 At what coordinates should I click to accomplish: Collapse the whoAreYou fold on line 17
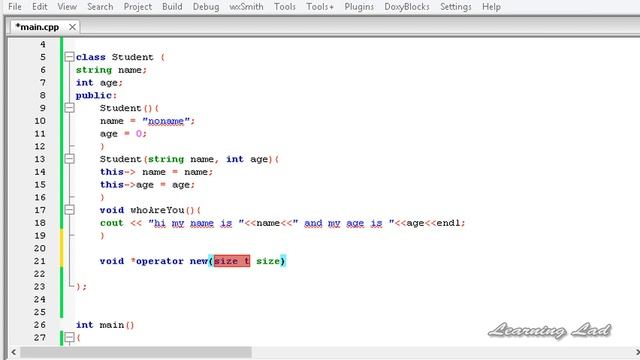click(69, 210)
